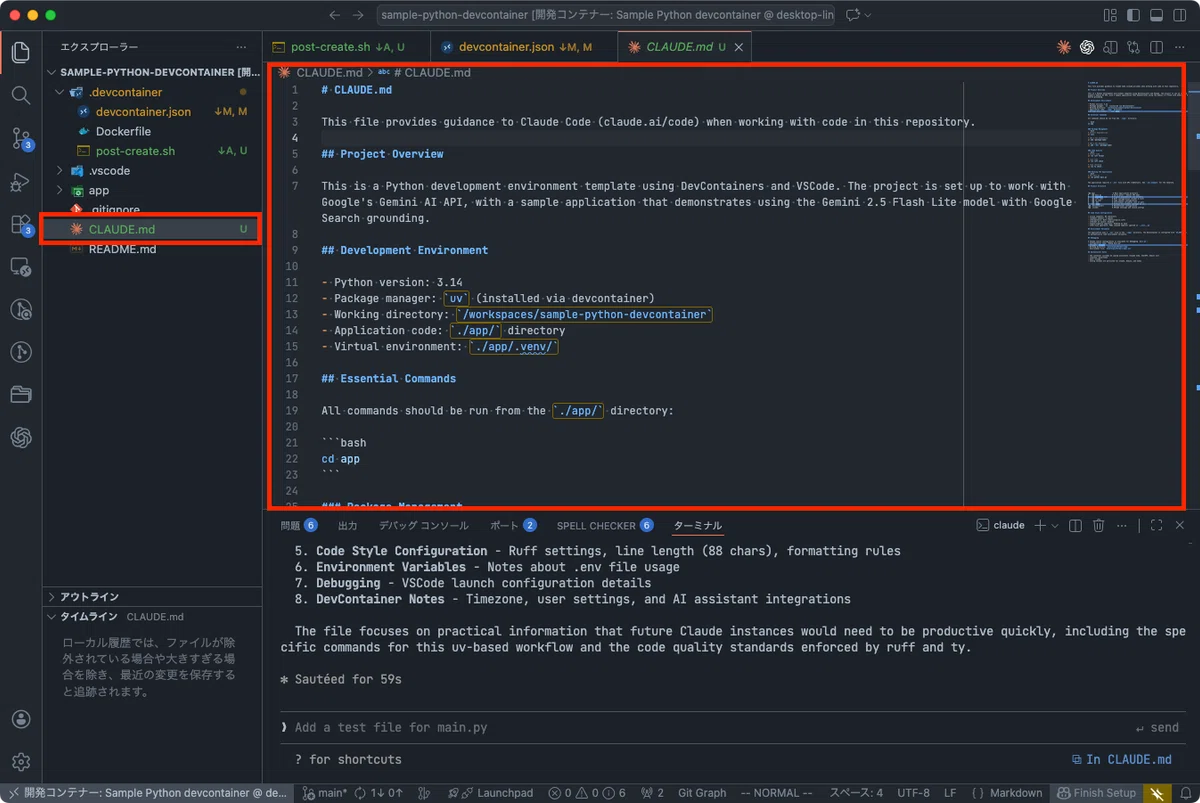Open changes compare icon in editor toolbar
1200x803 pixels.
click(1133, 47)
